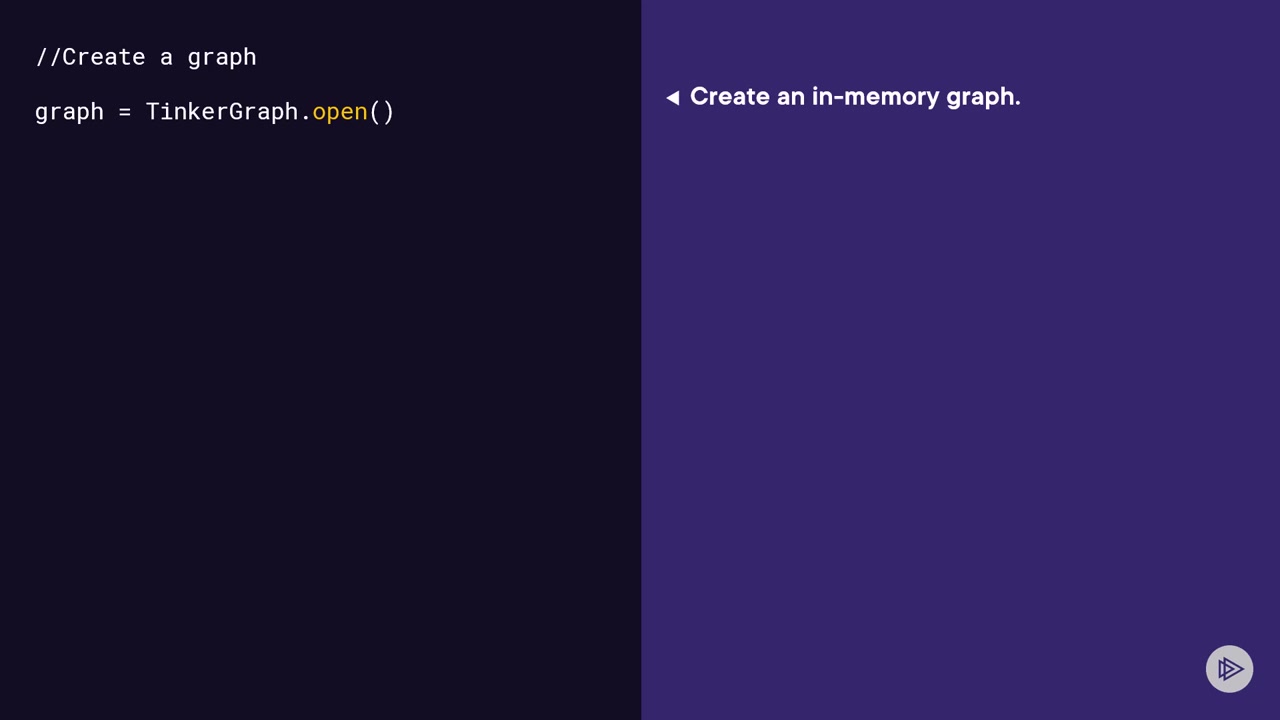The width and height of the screenshot is (1280, 720).
Task: Click the divider between the dark and purple panels
Action: point(641,360)
